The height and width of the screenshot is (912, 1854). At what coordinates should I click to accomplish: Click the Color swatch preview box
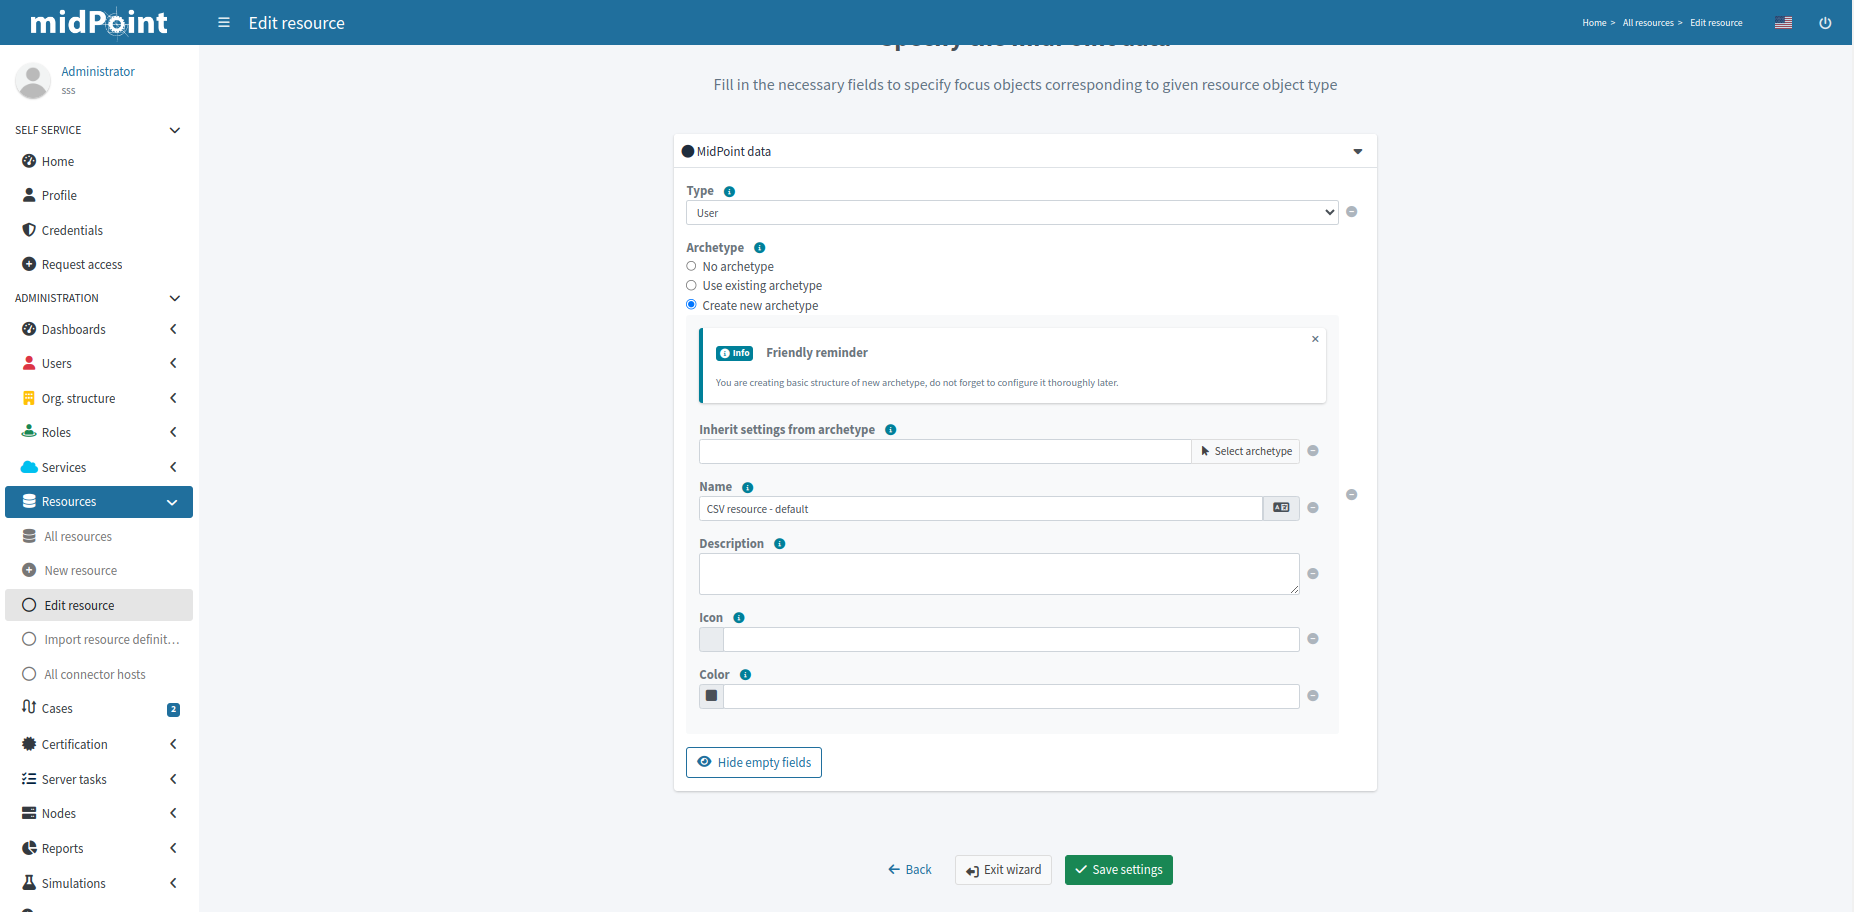click(x=711, y=696)
